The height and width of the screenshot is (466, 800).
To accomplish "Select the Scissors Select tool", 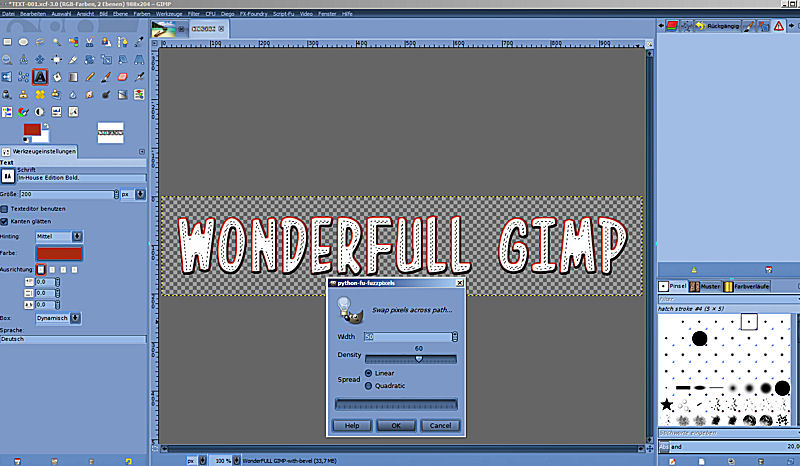I will click(x=89, y=42).
